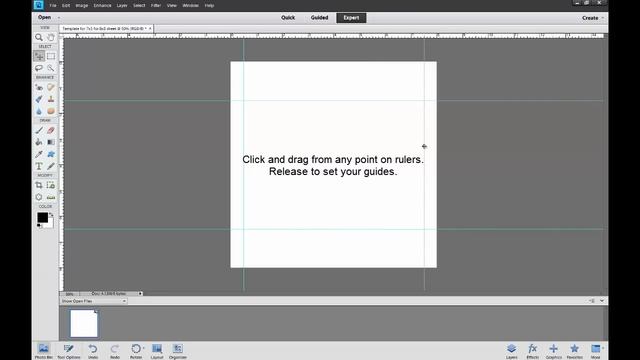This screenshot has width=640, height=360.
Task: Reset to default black and white colors
Action: pyautogui.click(x=39, y=225)
